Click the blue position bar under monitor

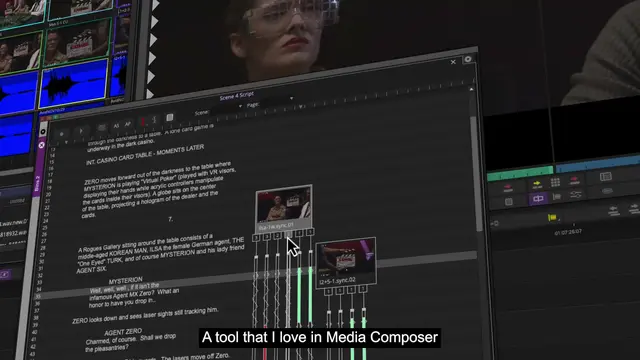point(598,163)
